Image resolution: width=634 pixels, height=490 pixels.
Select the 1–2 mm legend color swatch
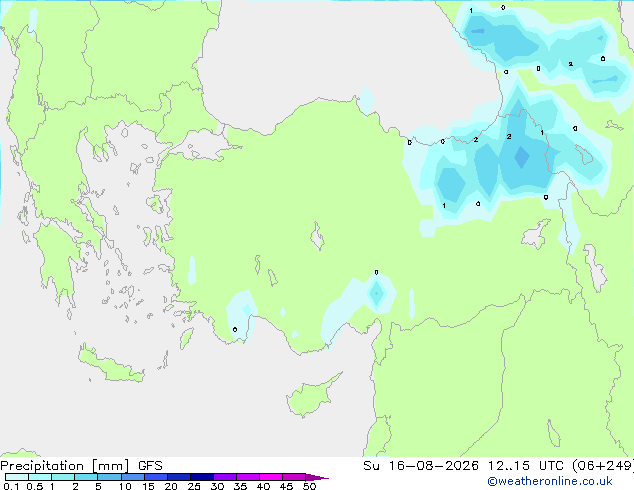63,477
